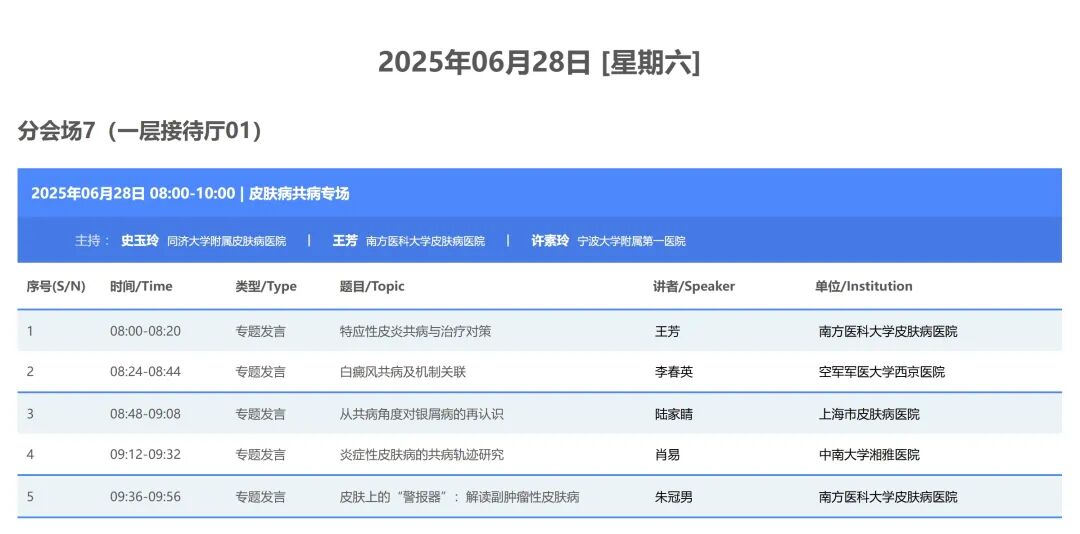
Task: Click 南方医科大学皮肤病医院 in row 5
Action: [x=889, y=497]
